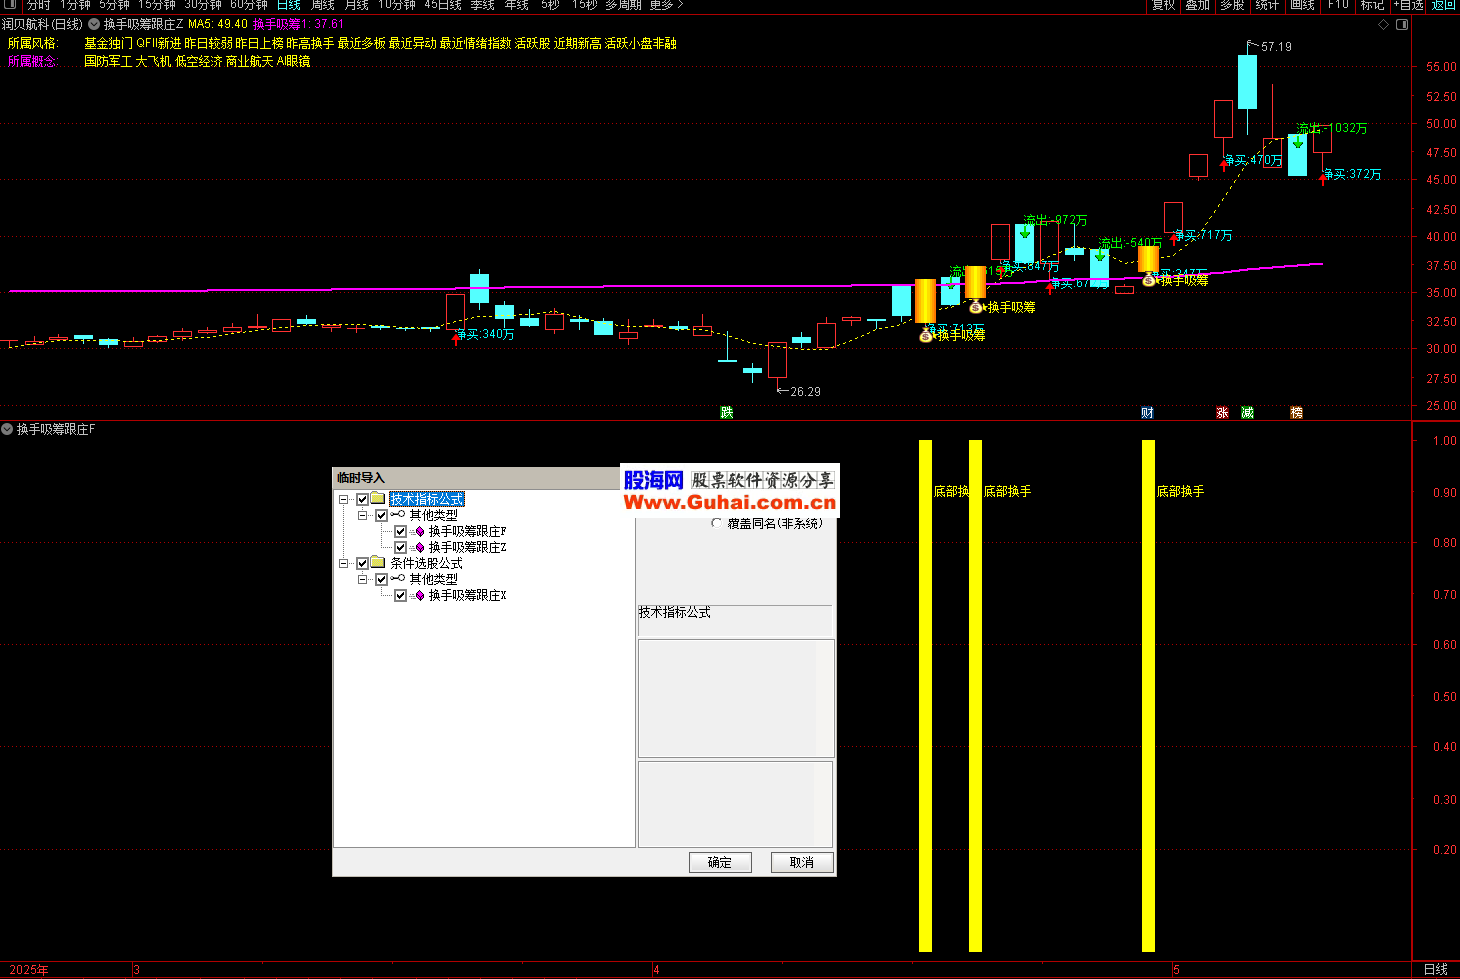Image resolution: width=1460 pixels, height=979 pixels.
Task: Click the 统计 toolbar button
Action: coord(1267,5)
